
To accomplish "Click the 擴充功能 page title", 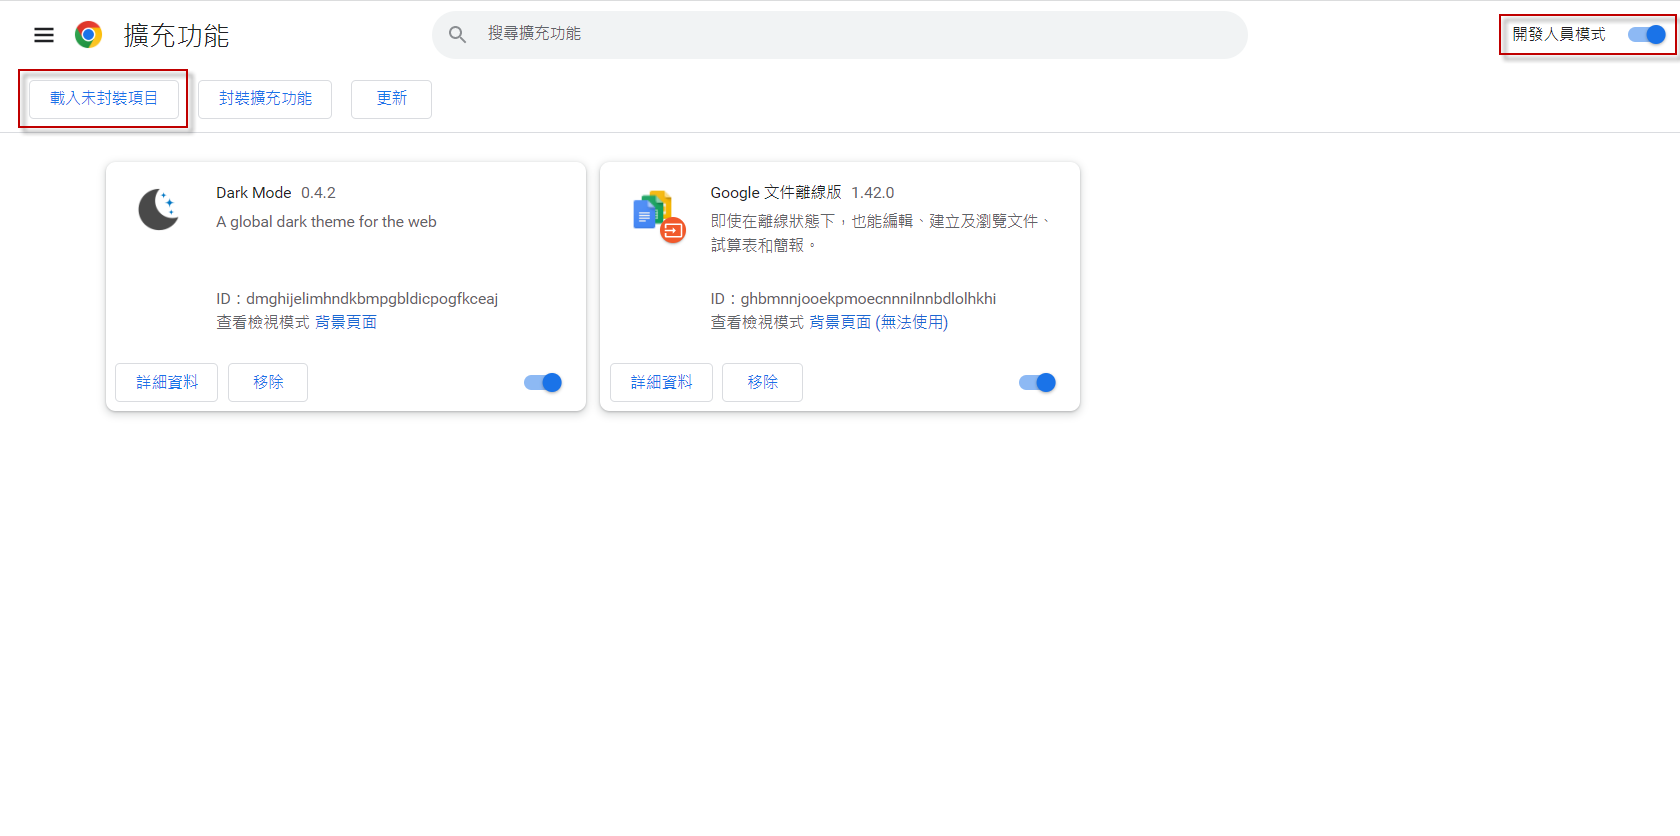I will click(x=176, y=35).
